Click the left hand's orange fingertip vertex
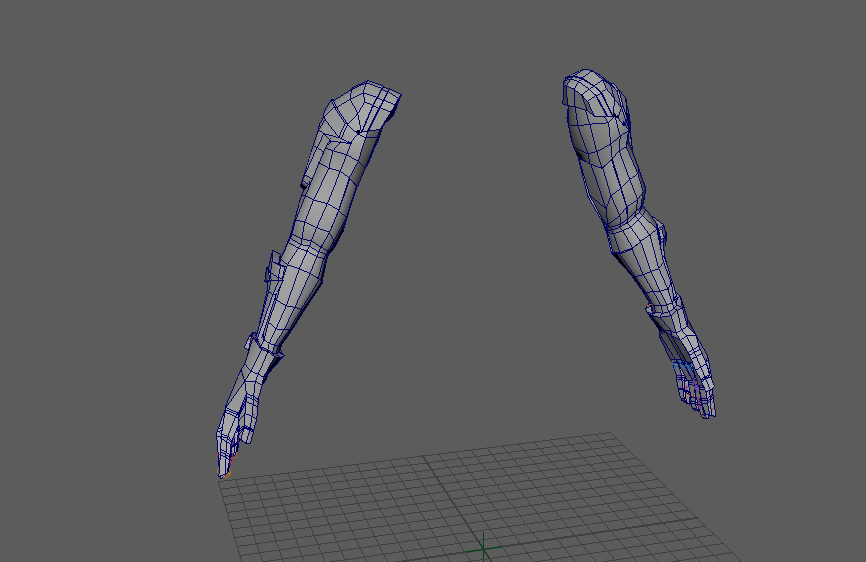The image size is (866, 562). coord(226,474)
